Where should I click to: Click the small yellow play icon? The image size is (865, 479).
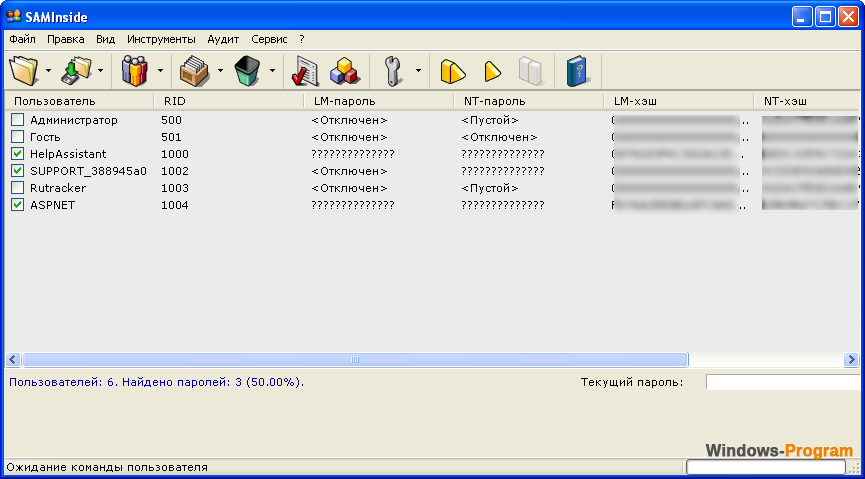(493, 71)
